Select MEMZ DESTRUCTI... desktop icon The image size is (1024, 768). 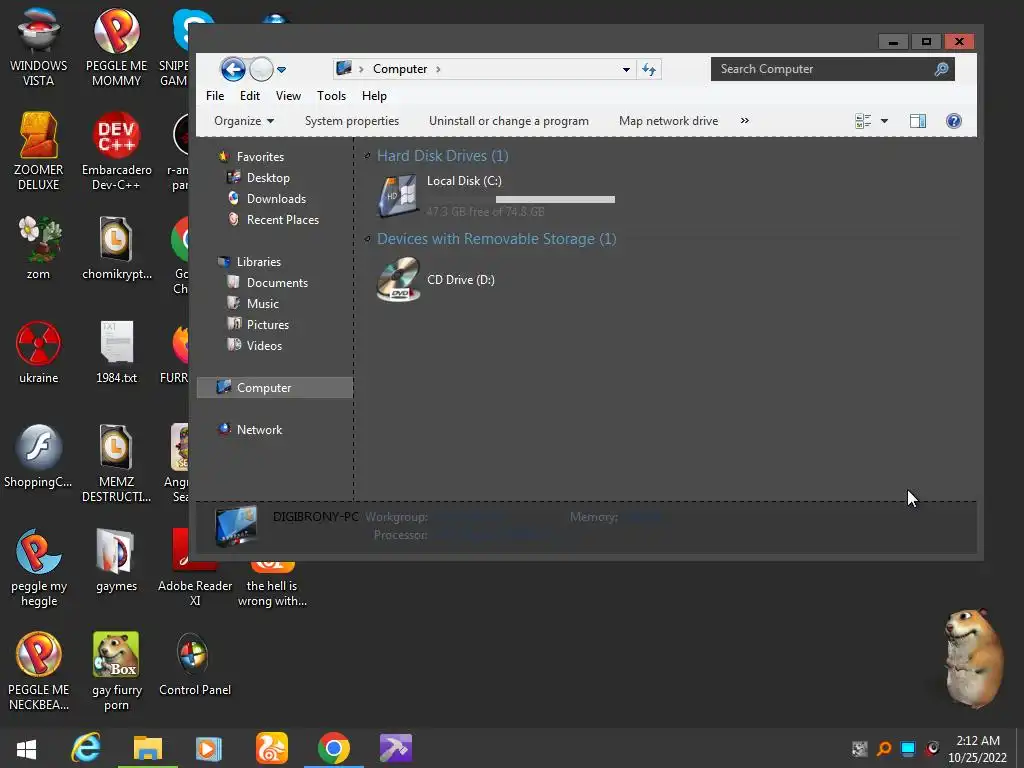point(116,464)
